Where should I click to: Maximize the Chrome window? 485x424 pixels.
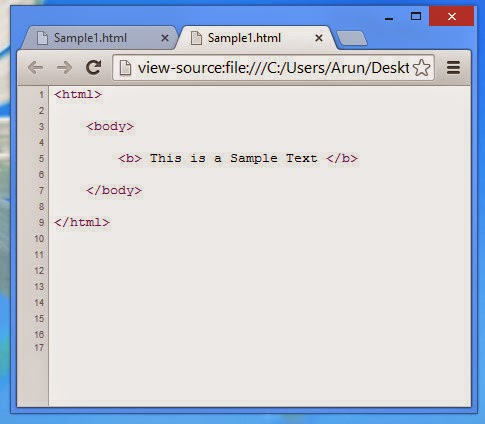click(416, 16)
